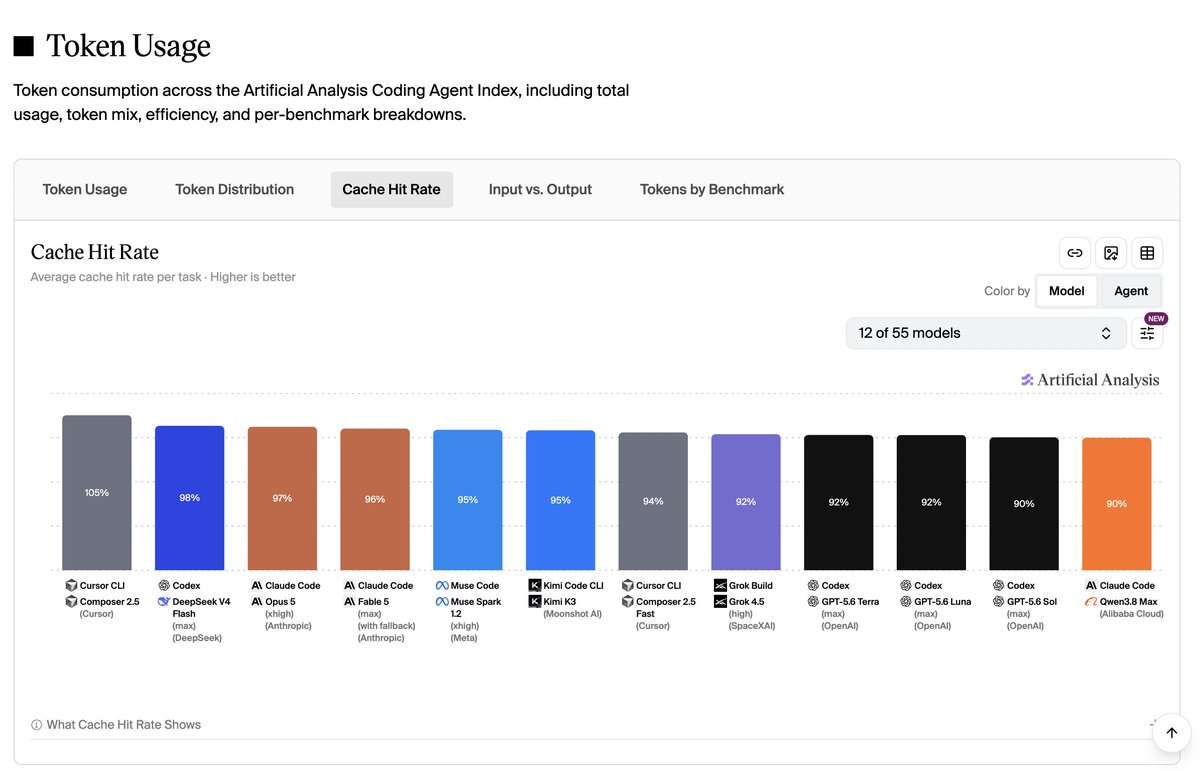Click the GPT-5.6 Terra model label

point(850,602)
